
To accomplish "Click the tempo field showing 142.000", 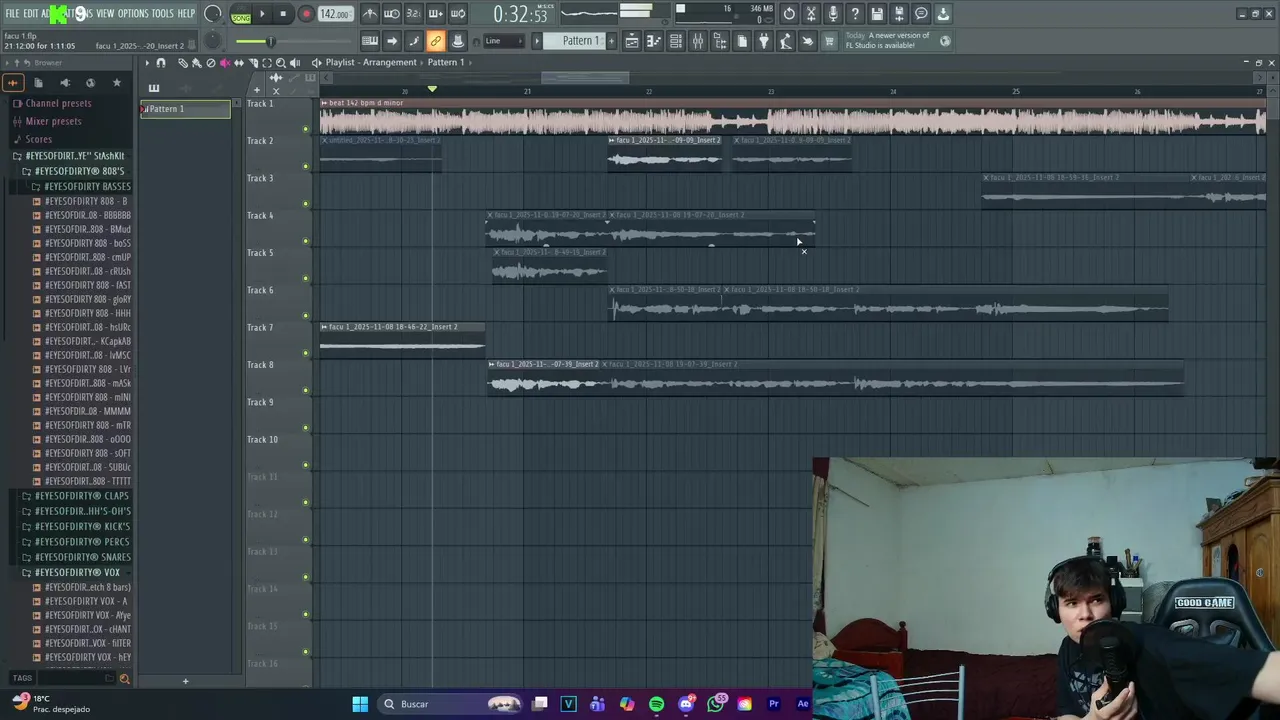I will 335,14.
